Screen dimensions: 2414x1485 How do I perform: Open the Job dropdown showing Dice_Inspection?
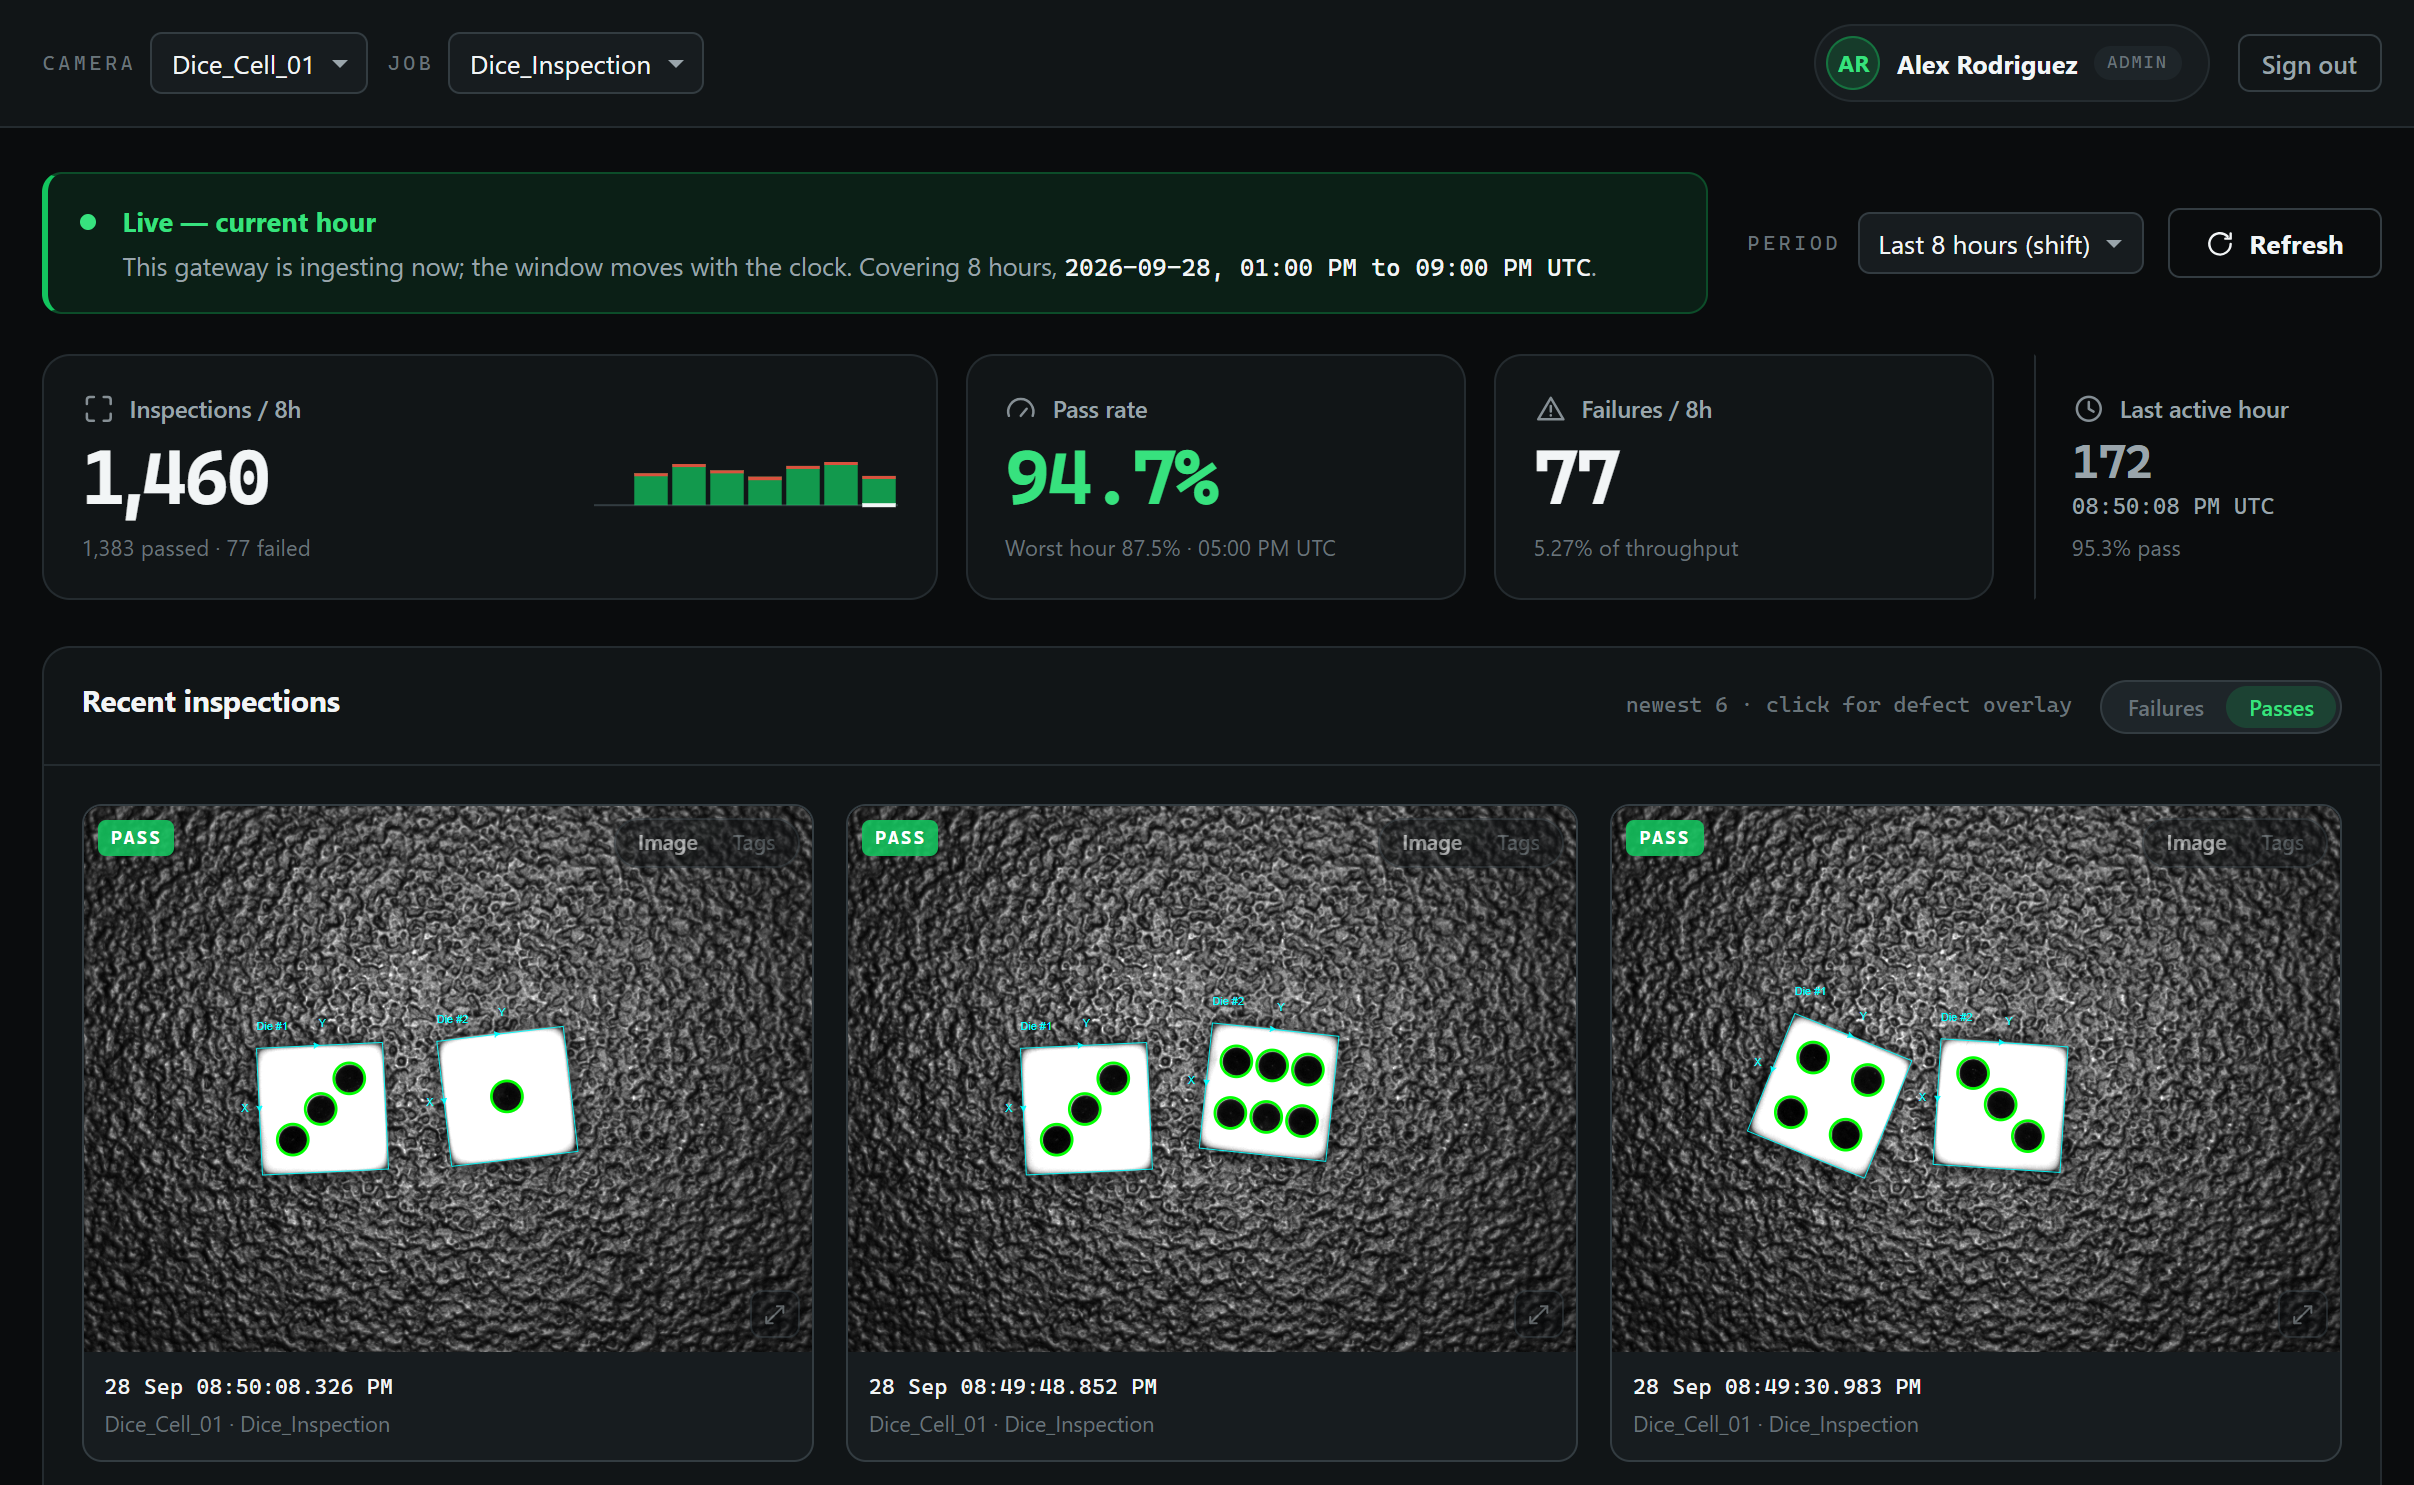point(576,64)
